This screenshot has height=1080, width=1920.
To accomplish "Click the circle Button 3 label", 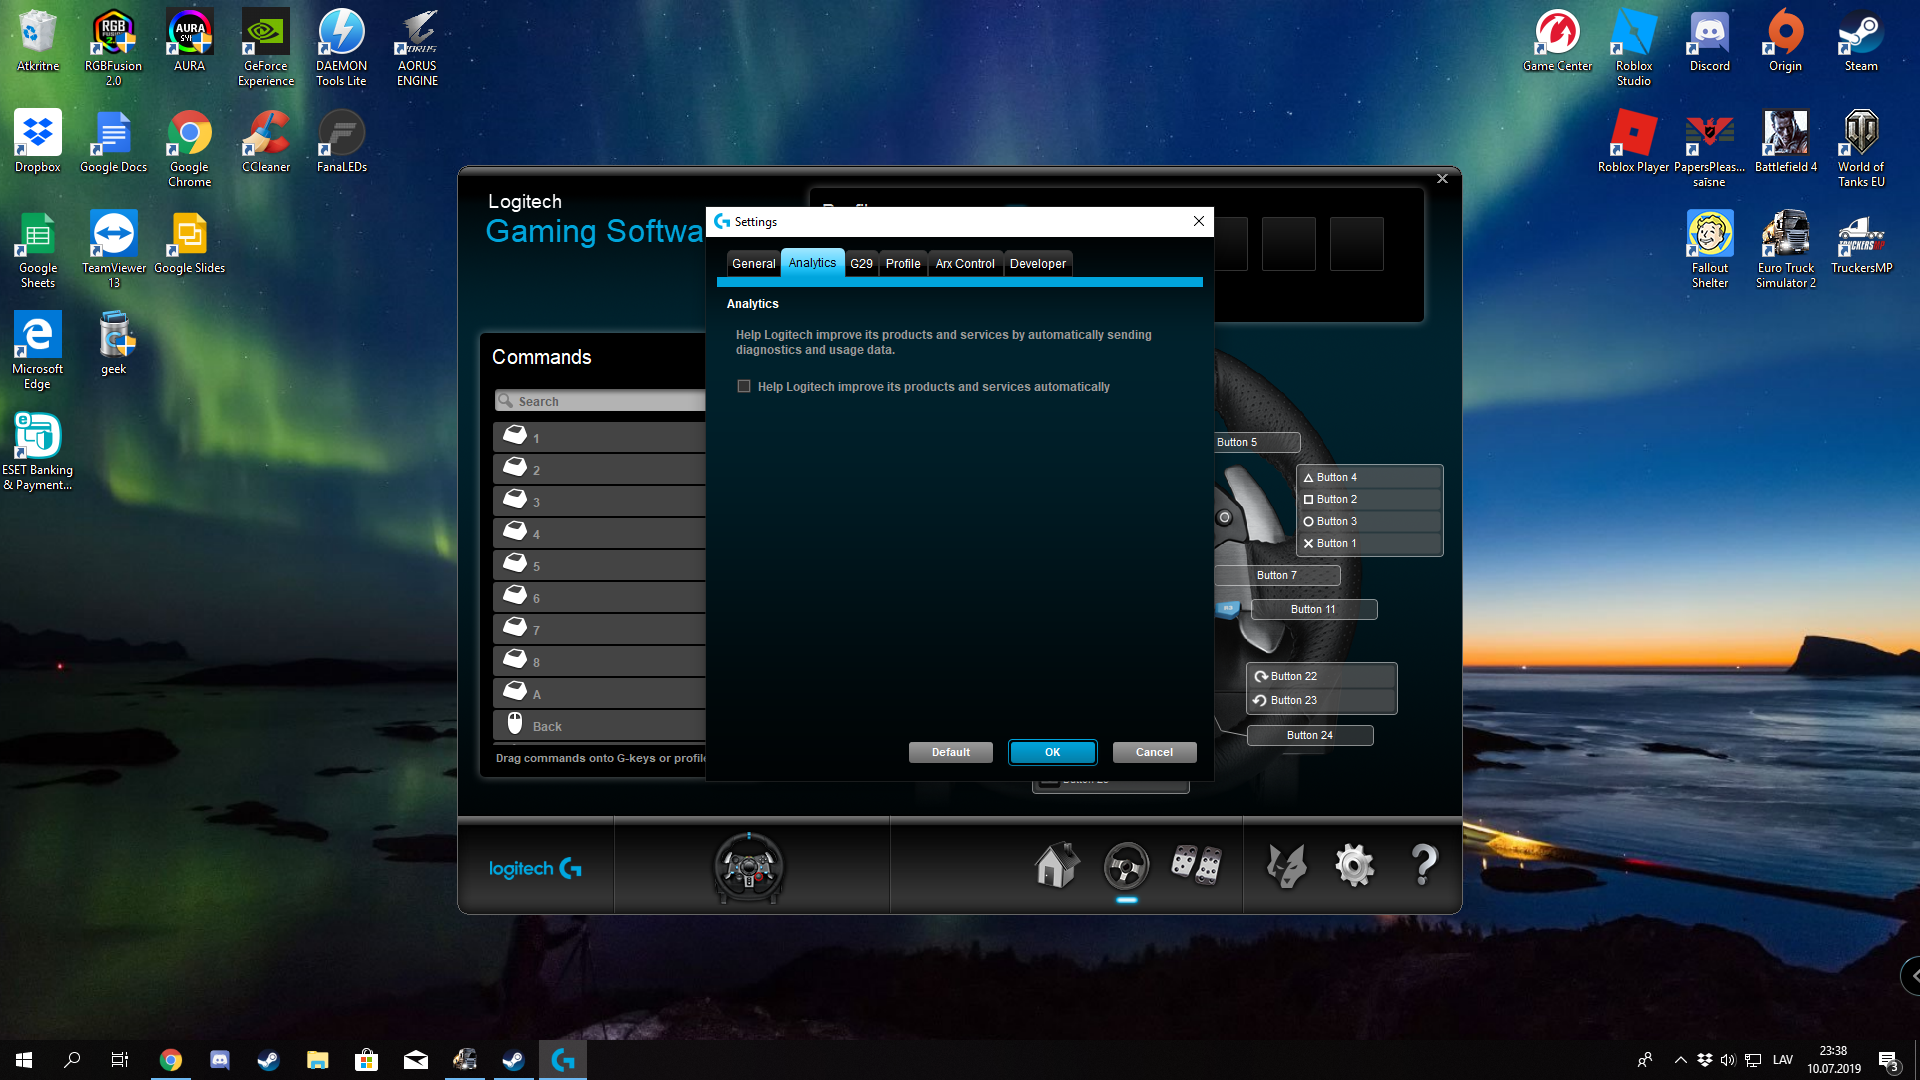I will (1370, 521).
